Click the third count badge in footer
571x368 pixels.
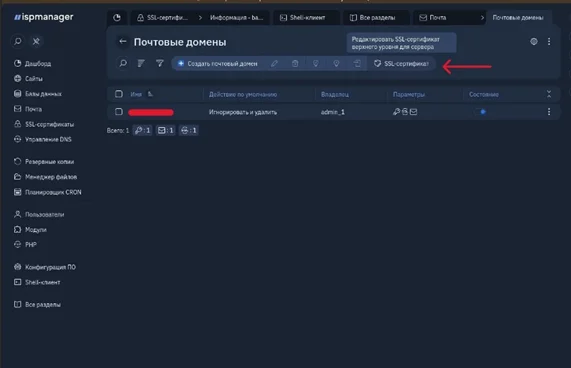point(189,130)
